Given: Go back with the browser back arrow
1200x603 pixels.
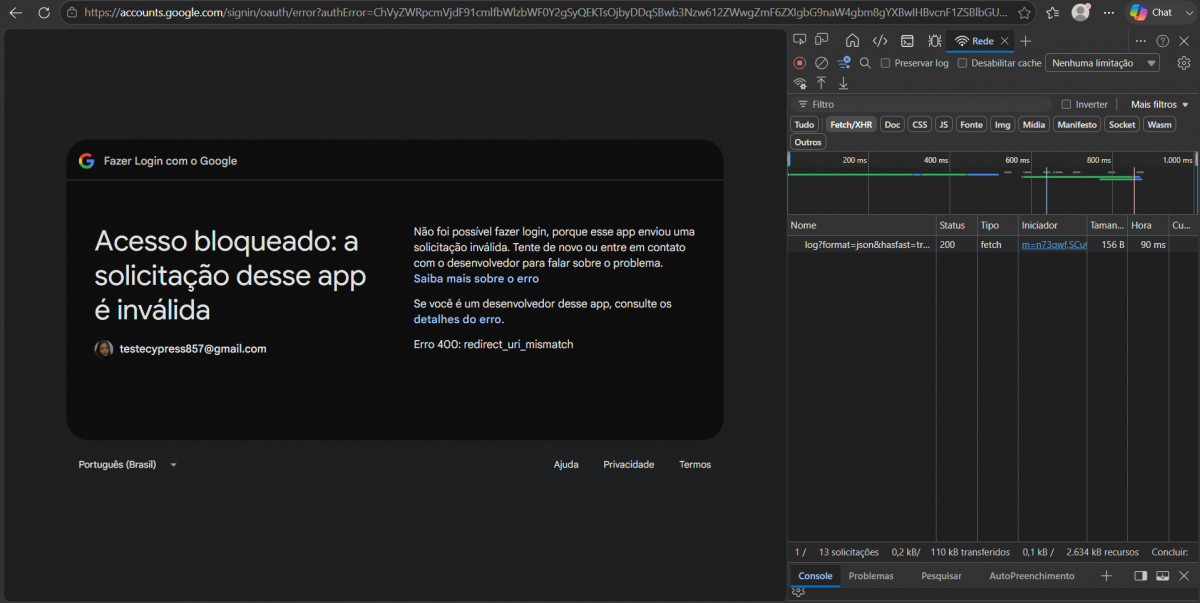Looking at the screenshot, I should pyautogui.click(x=15, y=13).
